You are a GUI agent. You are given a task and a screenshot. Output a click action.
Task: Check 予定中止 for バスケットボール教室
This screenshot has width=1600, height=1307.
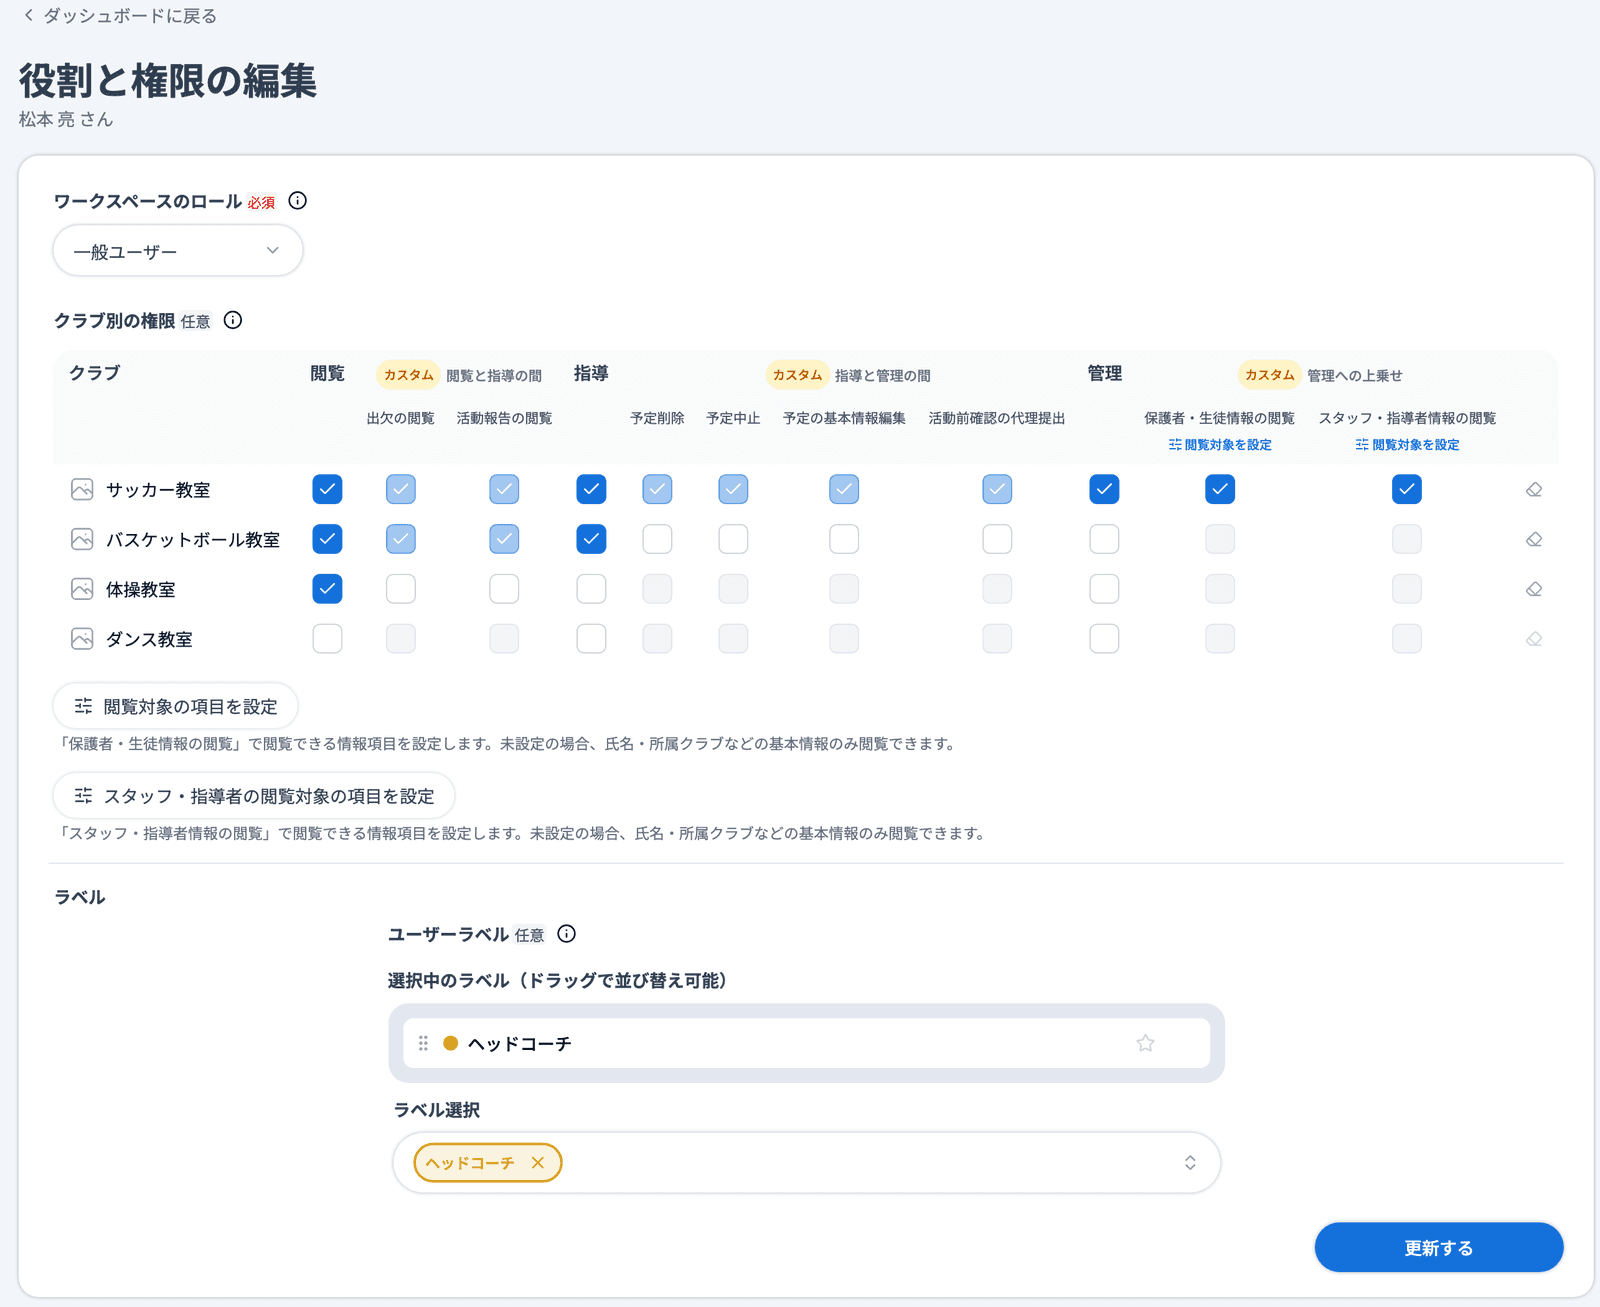click(x=733, y=539)
